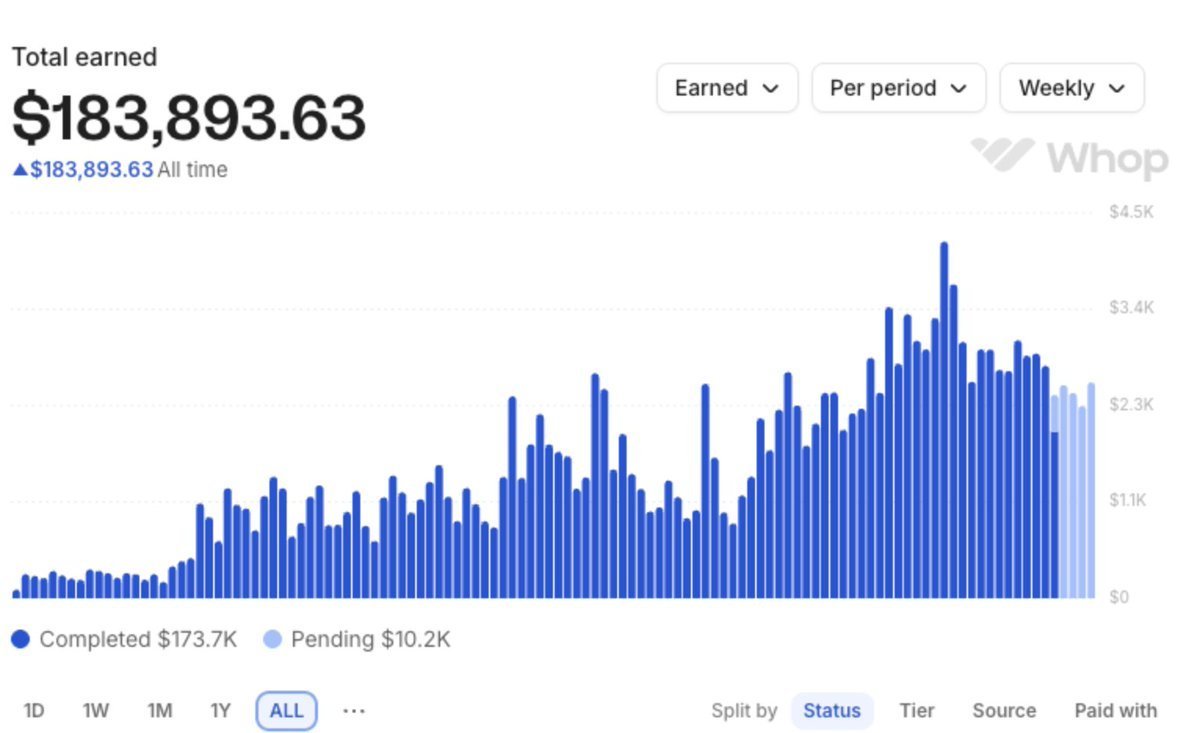Click the Total earned heading
This screenshot has height=733, width=1200.
[84, 57]
